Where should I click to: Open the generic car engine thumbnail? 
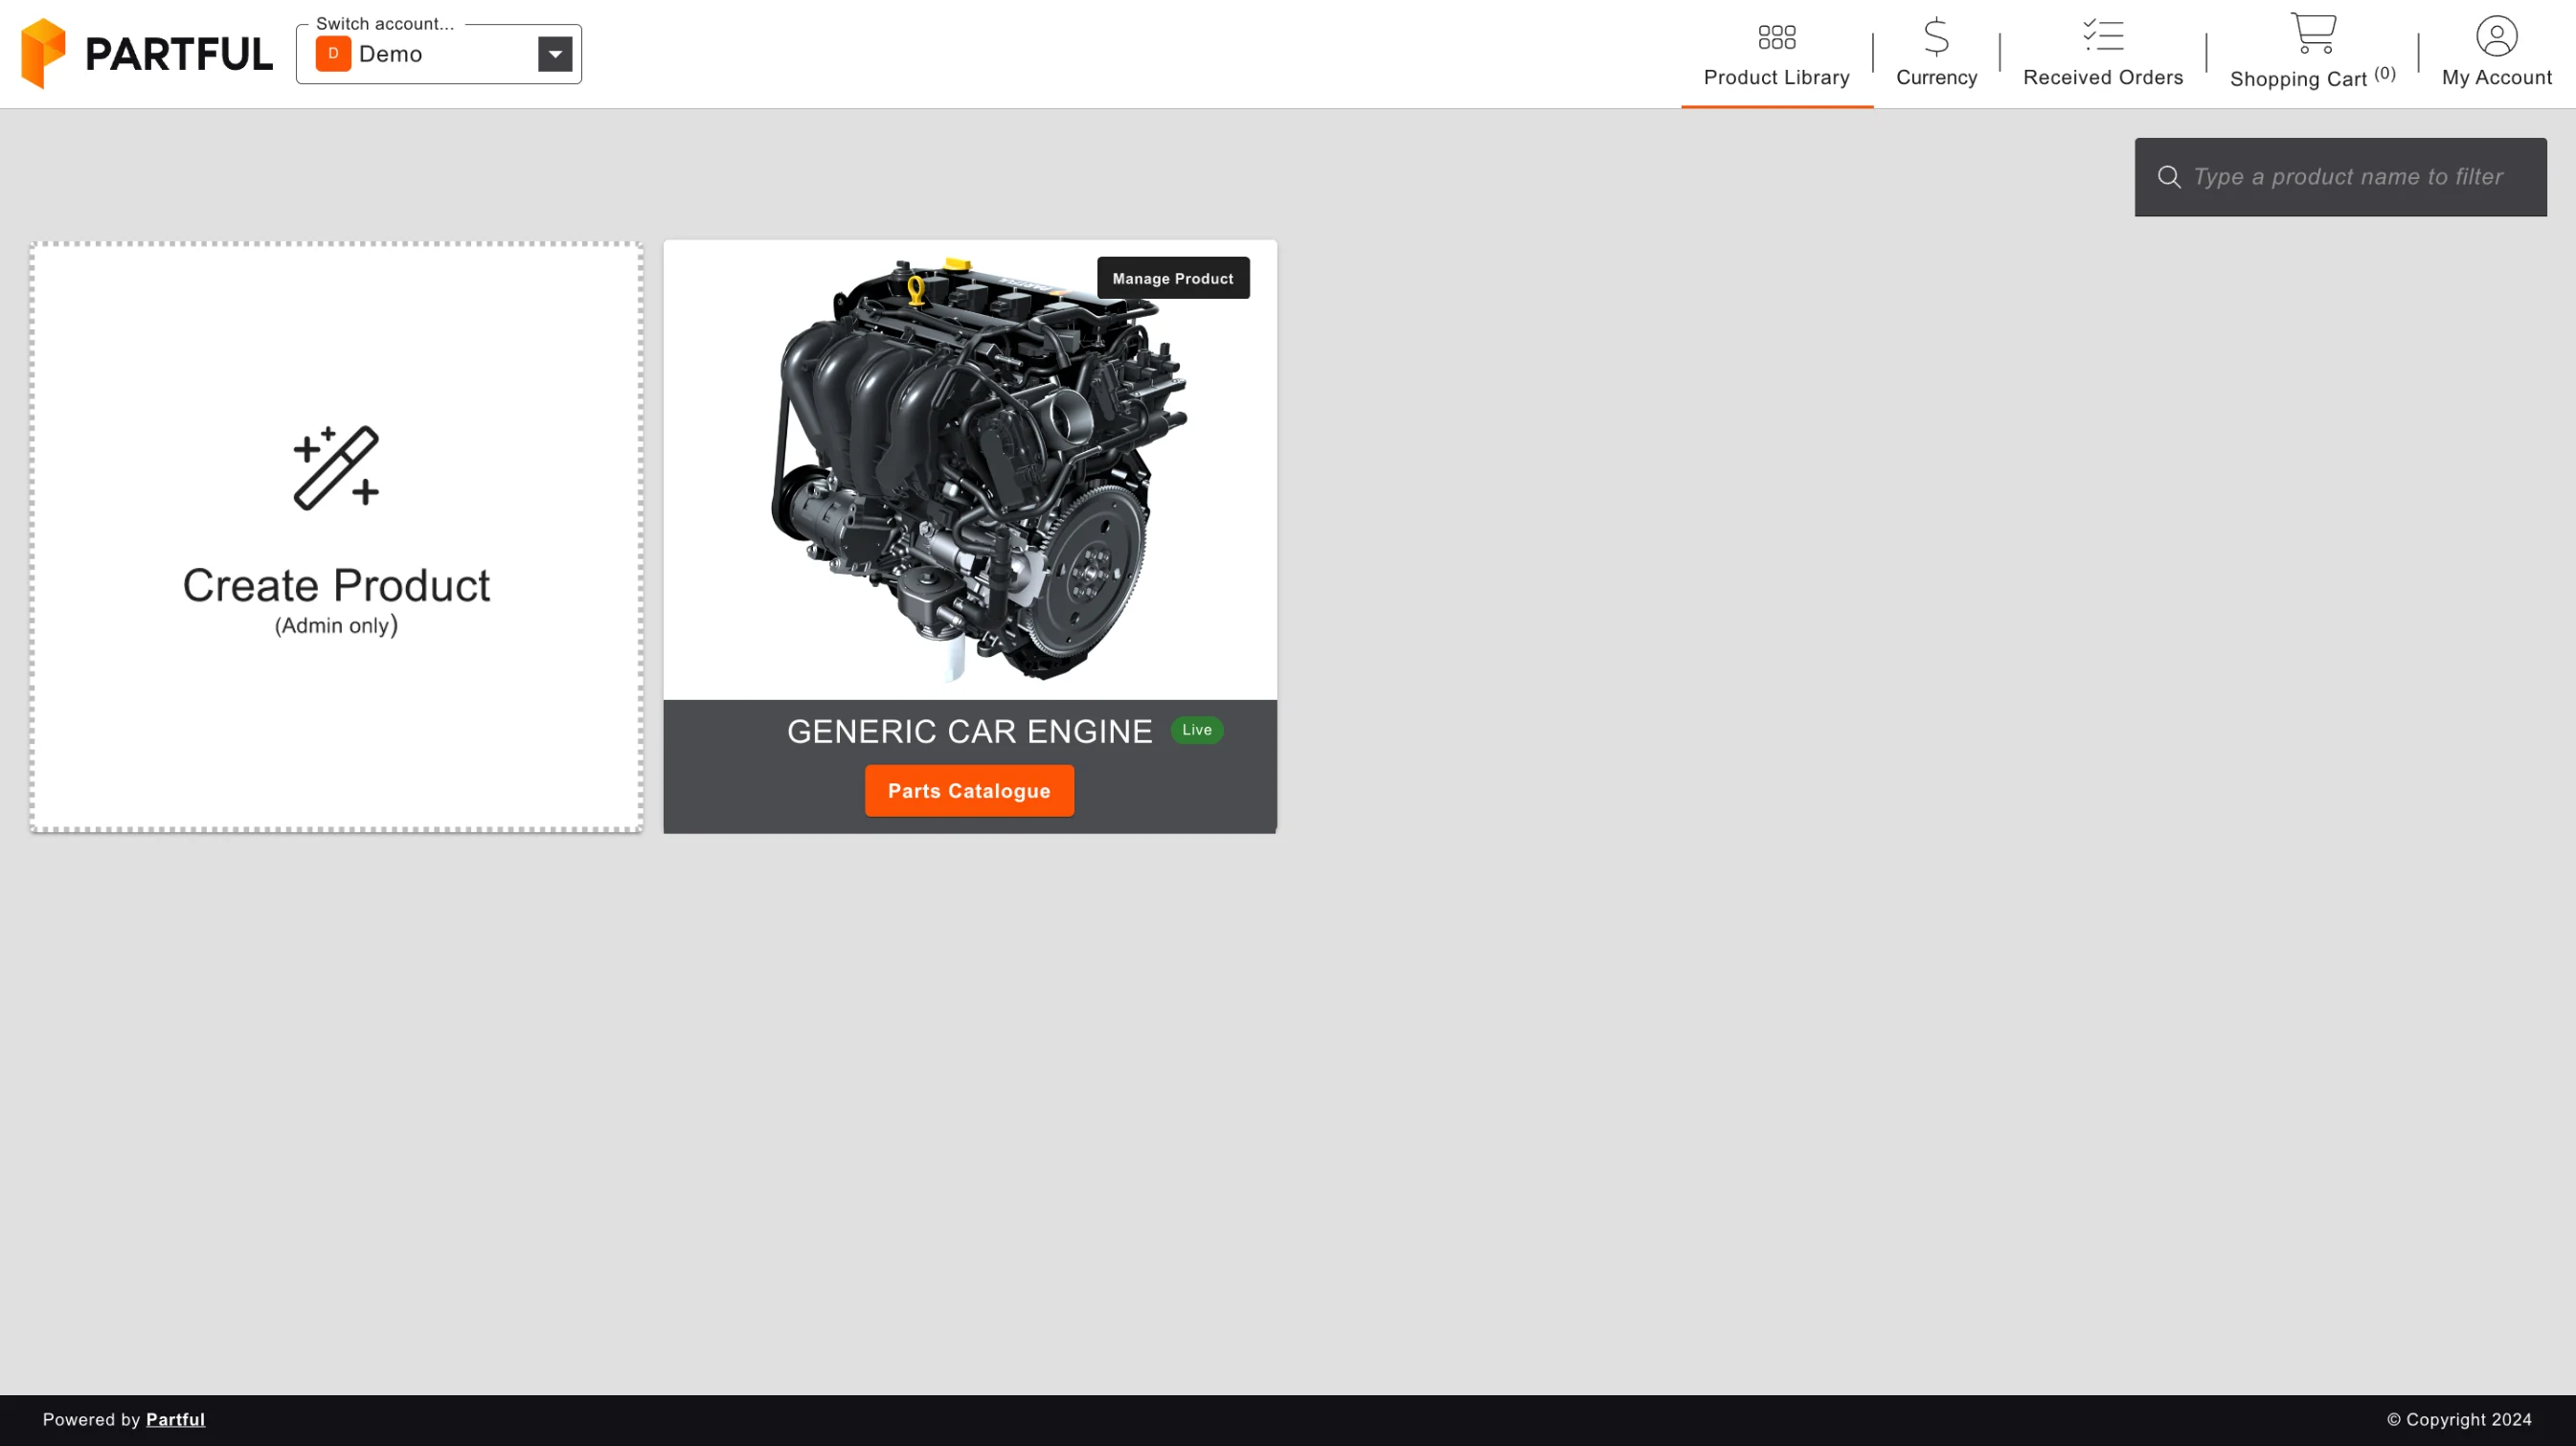(x=969, y=470)
